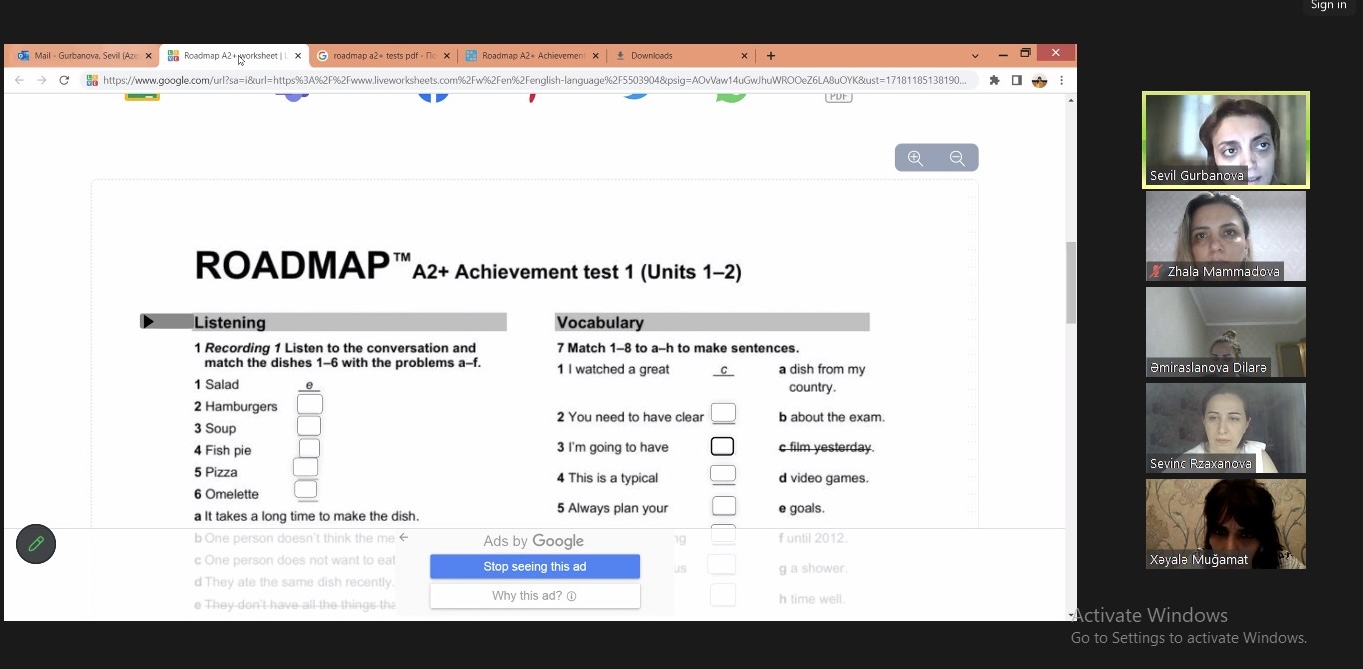Open the Chrome three-dot menu

[1061, 81]
